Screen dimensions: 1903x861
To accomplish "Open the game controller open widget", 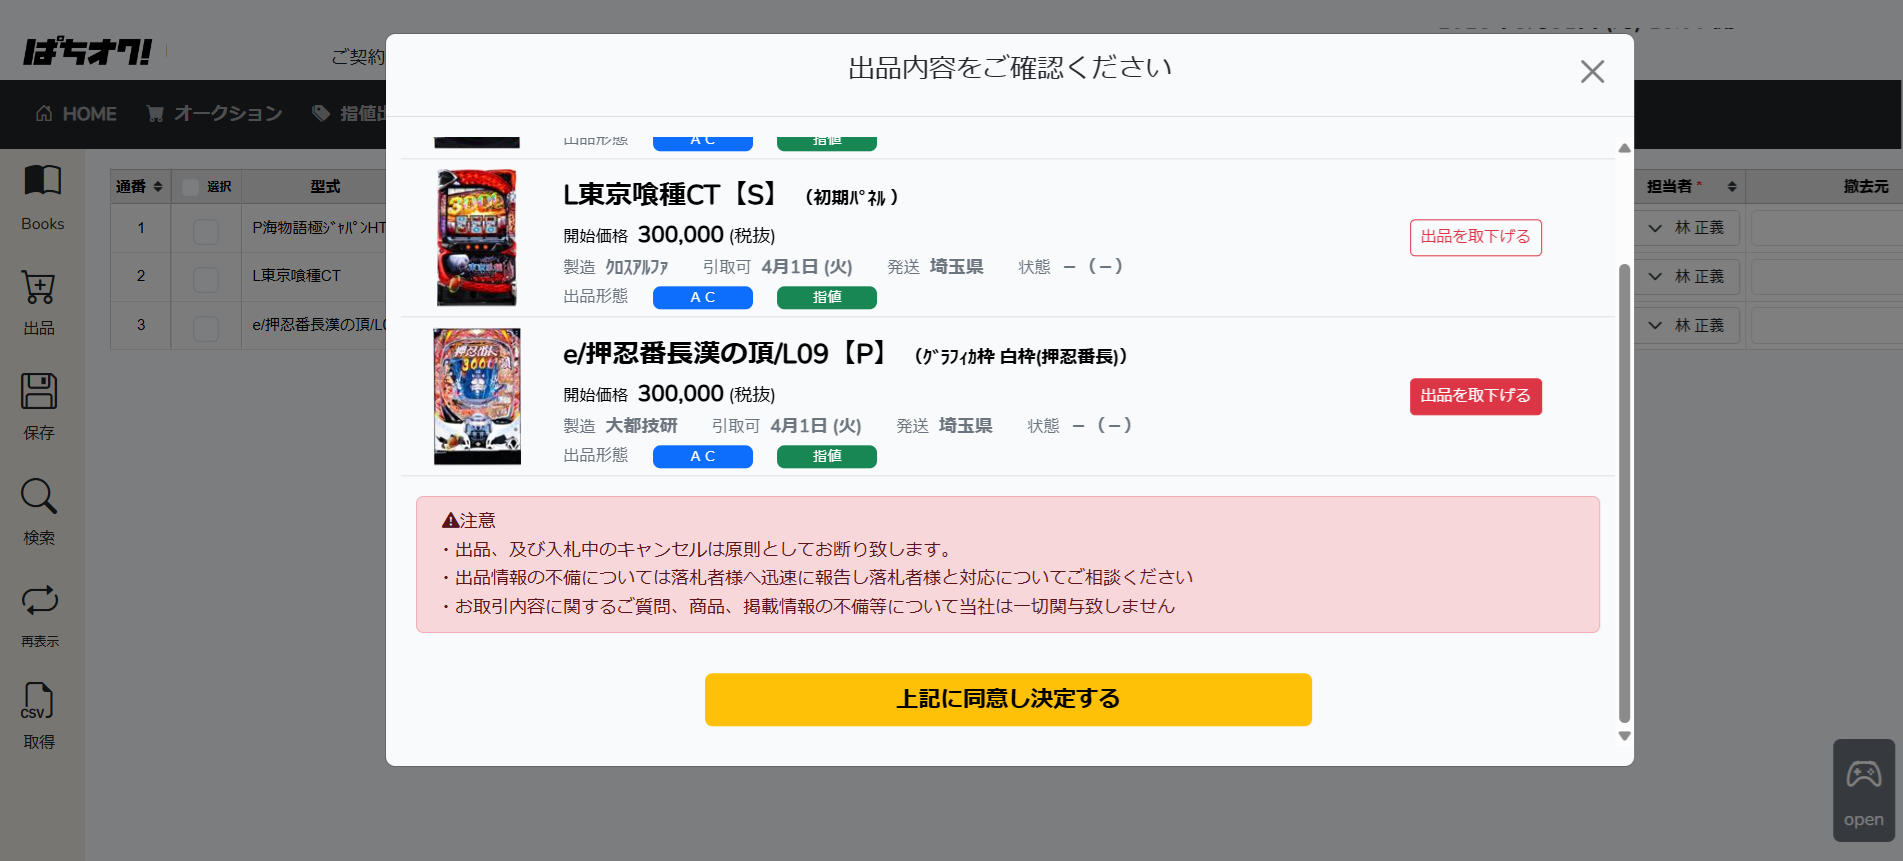I will (1864, 790).
